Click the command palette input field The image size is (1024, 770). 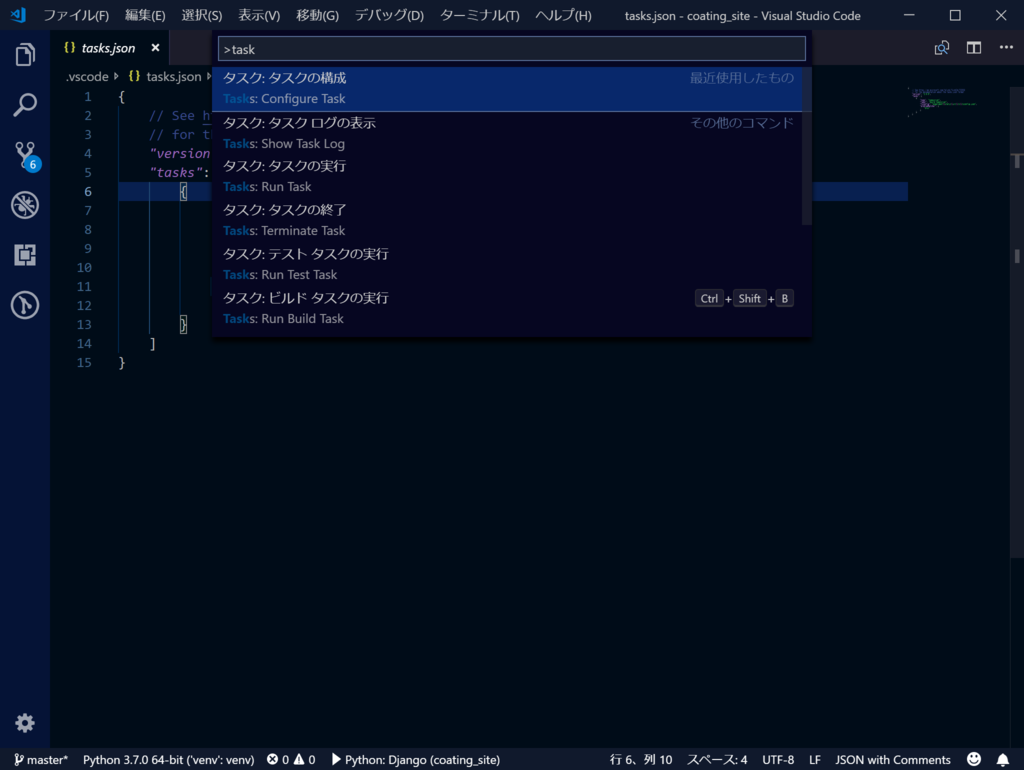coord(511,49)
